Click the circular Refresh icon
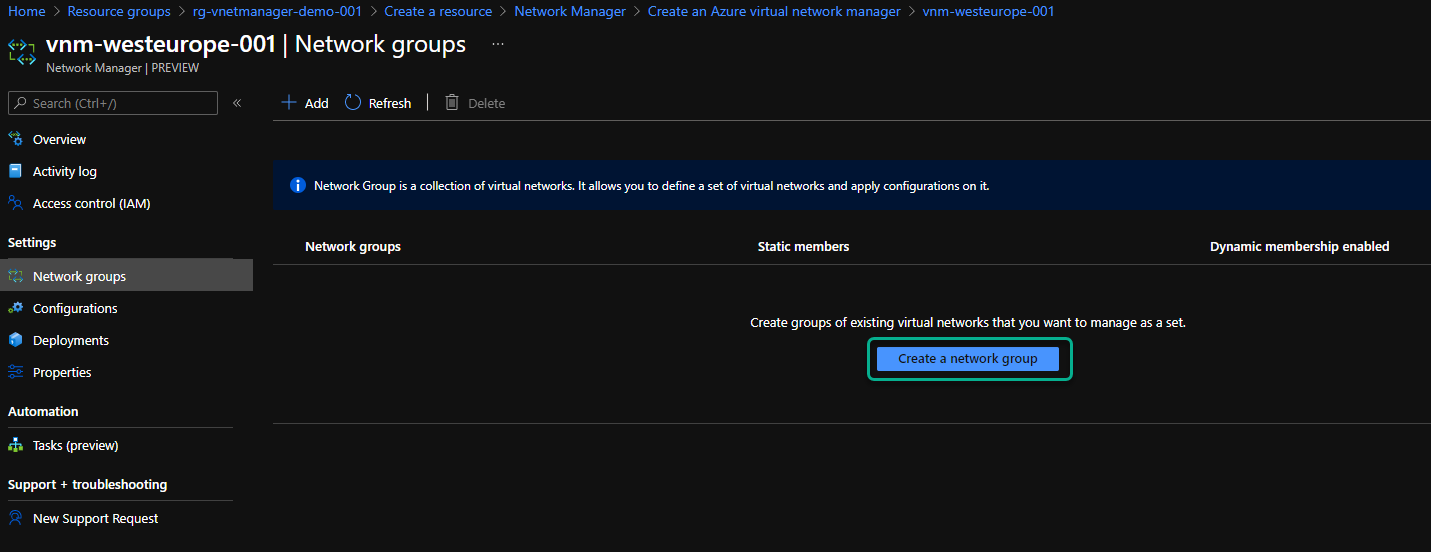This screenshot has width=1431, height=552. point(353,102)
